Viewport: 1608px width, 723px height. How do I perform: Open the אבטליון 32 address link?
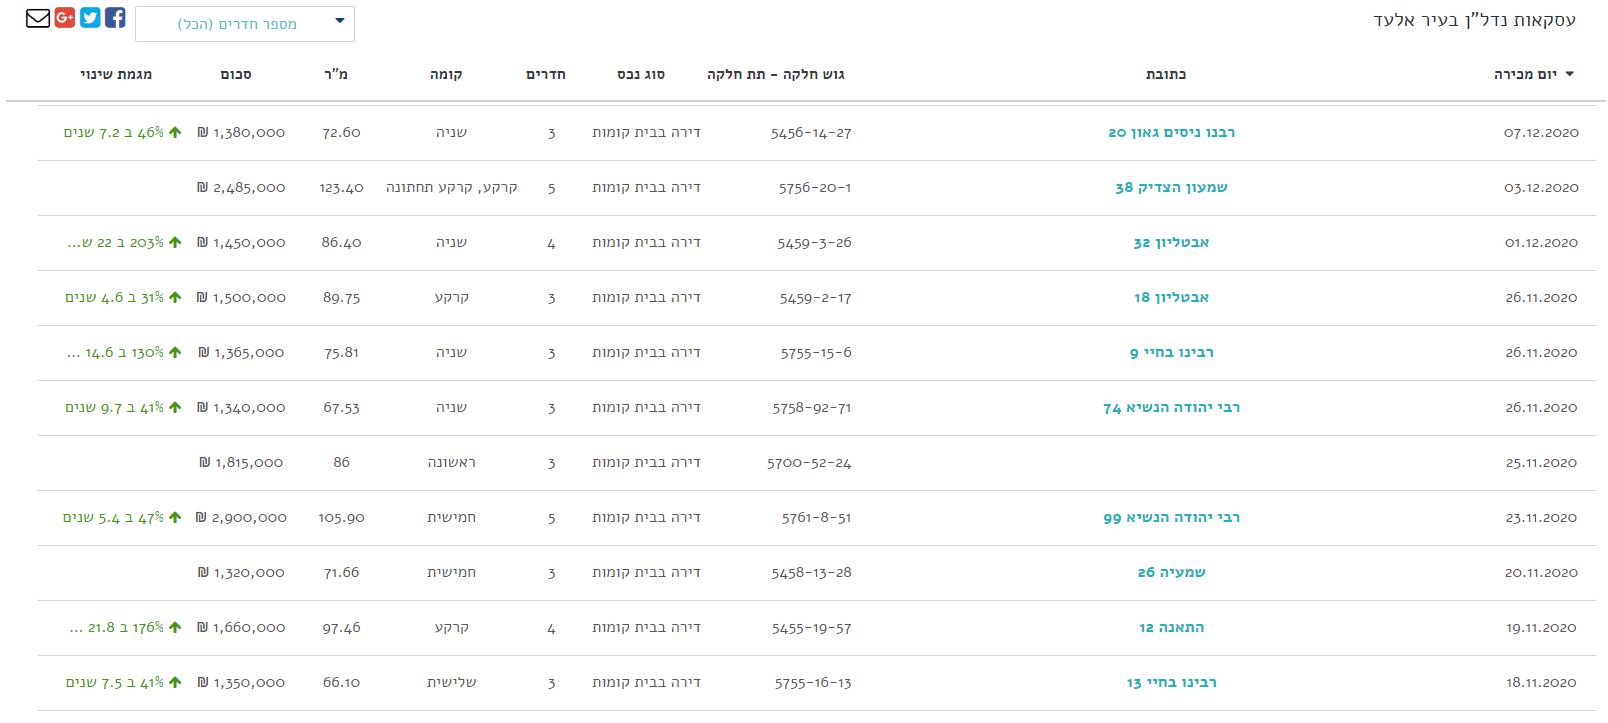point(1171,242)
